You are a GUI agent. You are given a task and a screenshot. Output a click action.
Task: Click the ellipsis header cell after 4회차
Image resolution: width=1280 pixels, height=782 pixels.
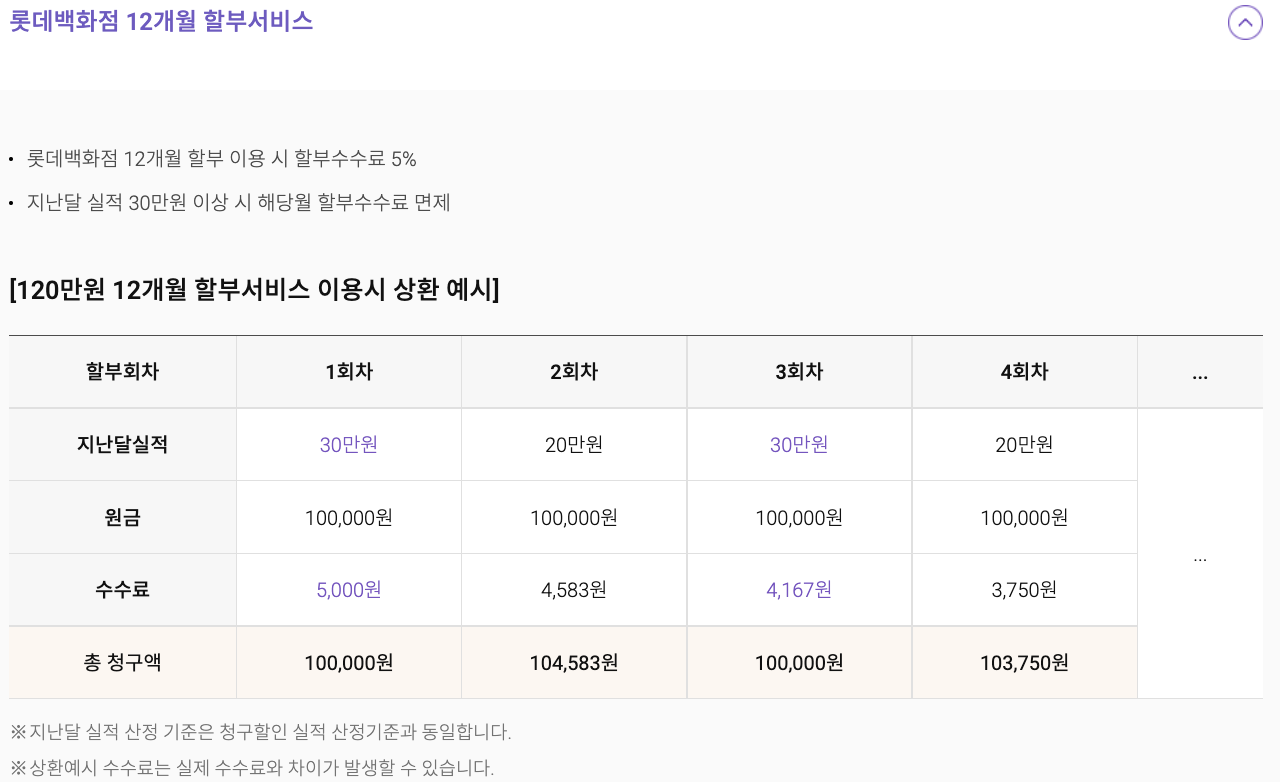click(1200, 372)
